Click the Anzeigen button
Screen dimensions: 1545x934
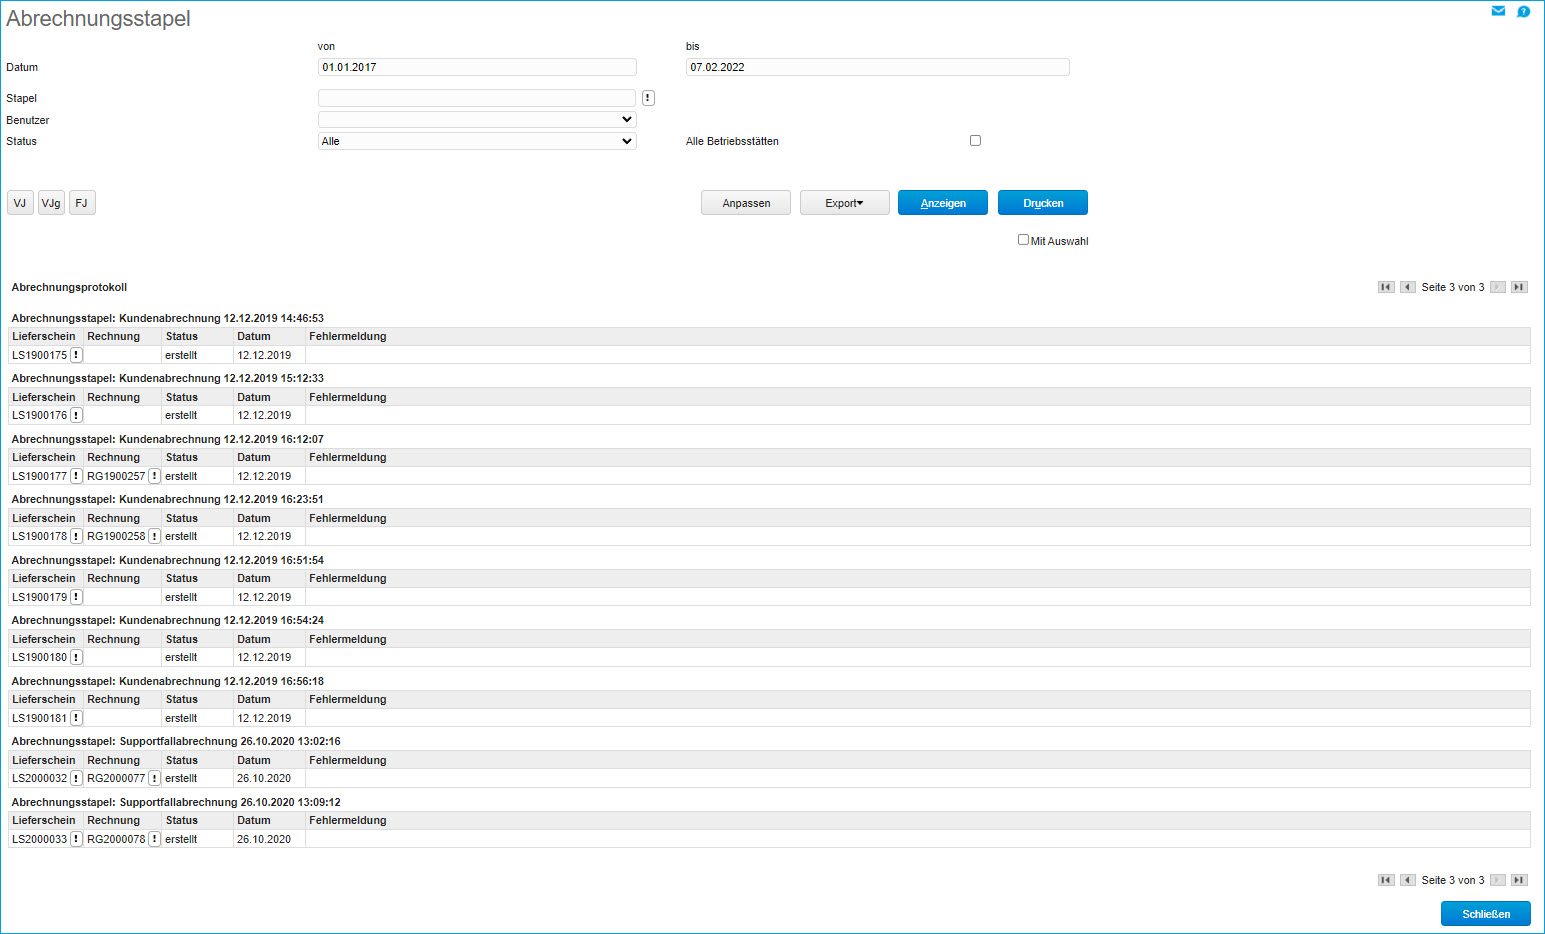942,203
